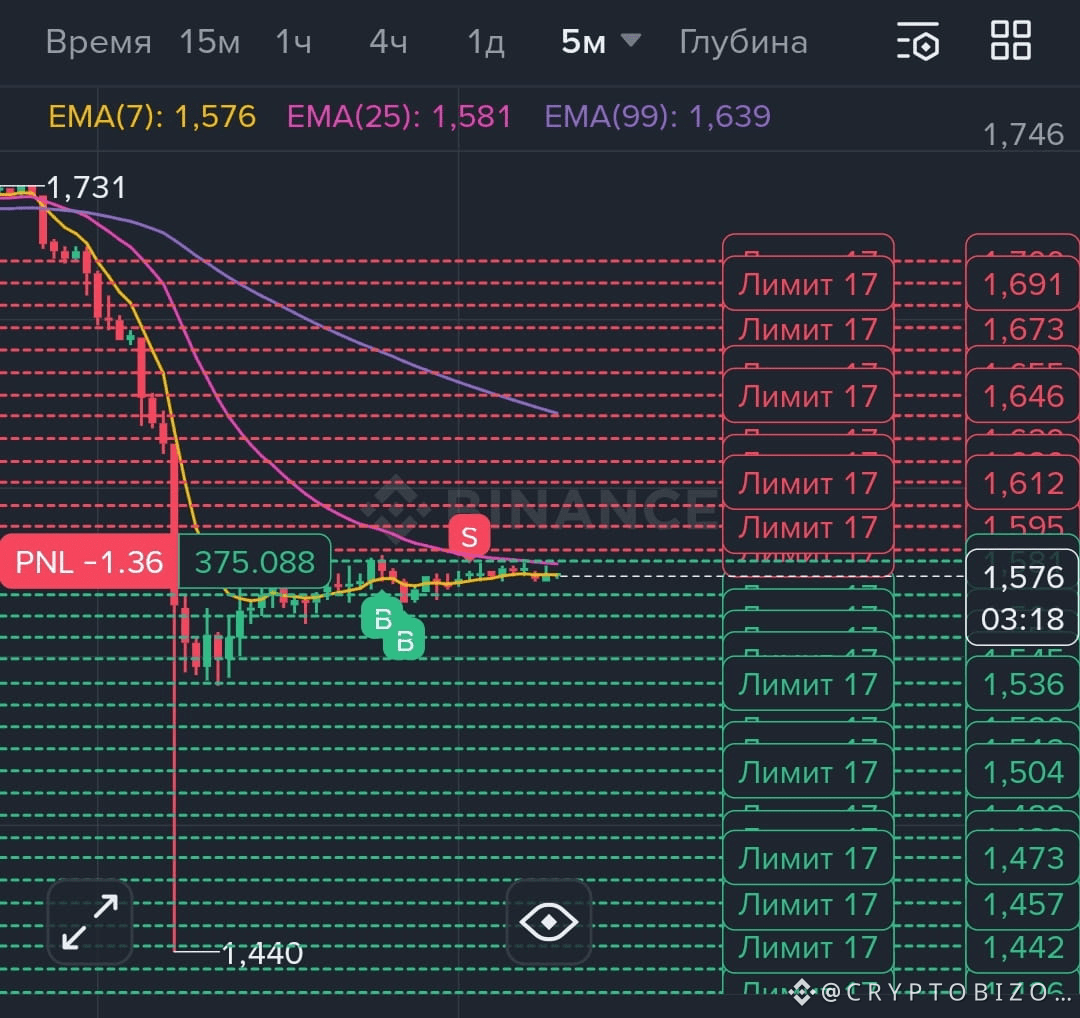Click price tag 1,691 on axis
1080x1018 pixels.
coord(1023,284)
